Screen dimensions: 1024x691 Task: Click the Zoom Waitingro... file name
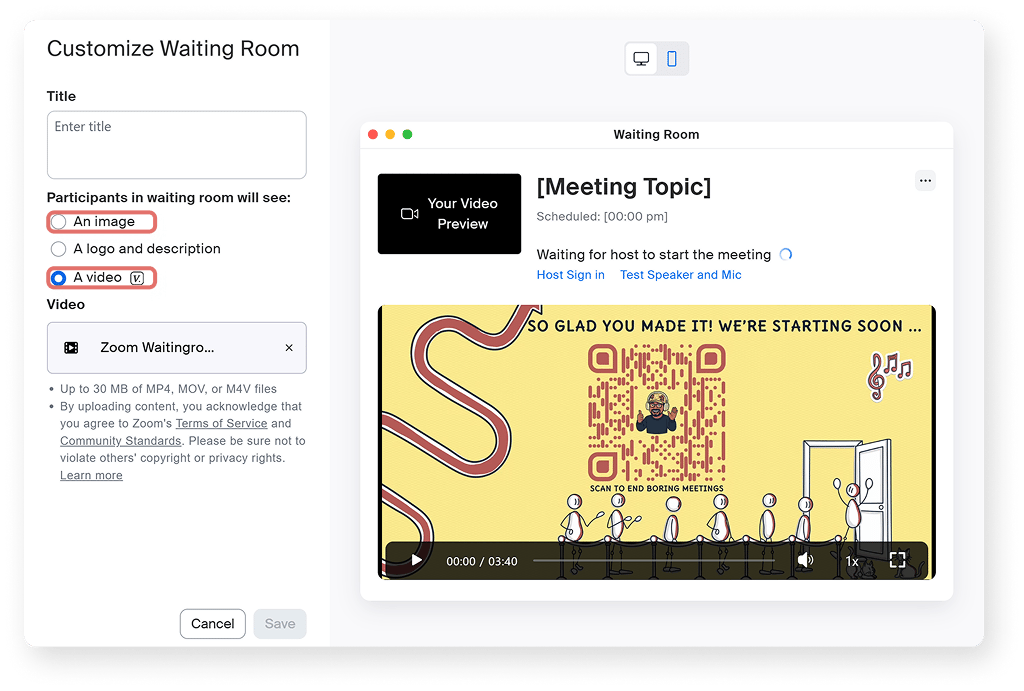pos(157,347)
